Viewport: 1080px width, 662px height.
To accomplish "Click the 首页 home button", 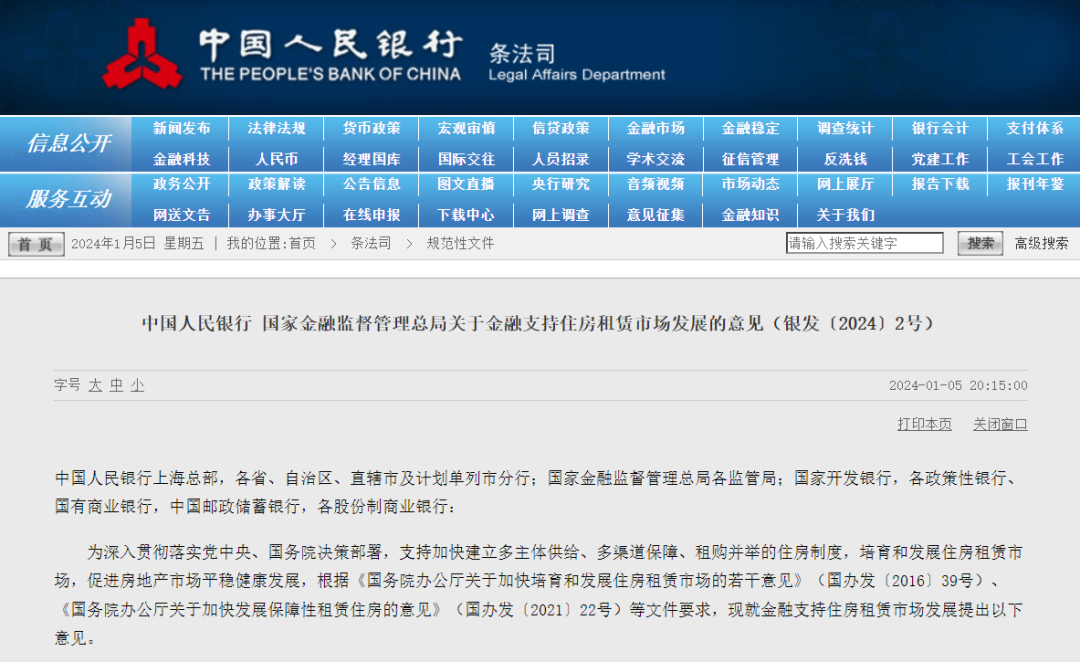I will [34, 243].
